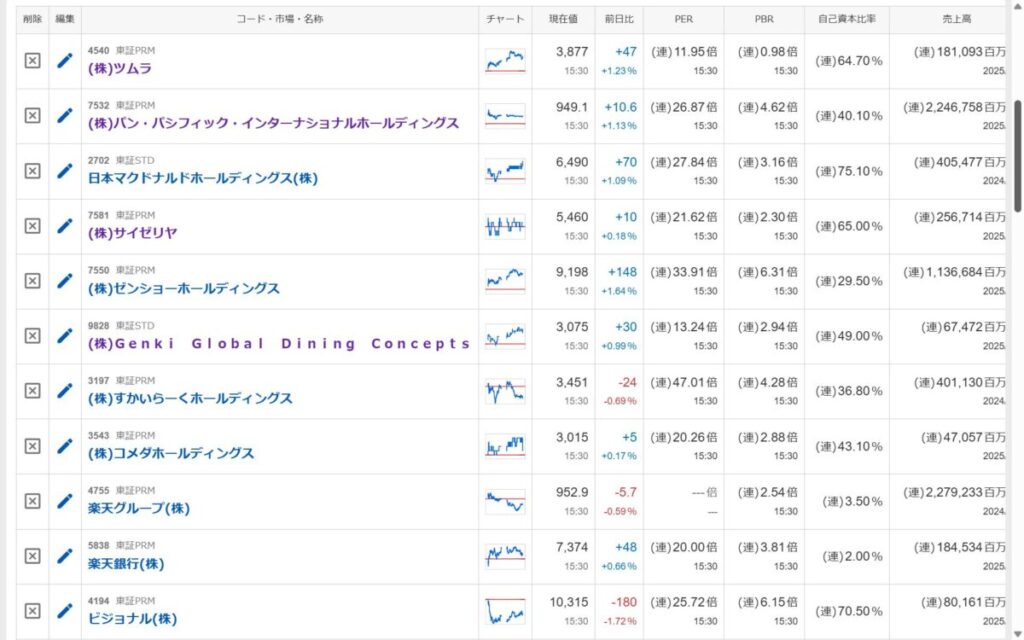Click the vertical scrollbar on the right
The height and width of the screenshot is (640, 1024).
tap(1018, 155)
